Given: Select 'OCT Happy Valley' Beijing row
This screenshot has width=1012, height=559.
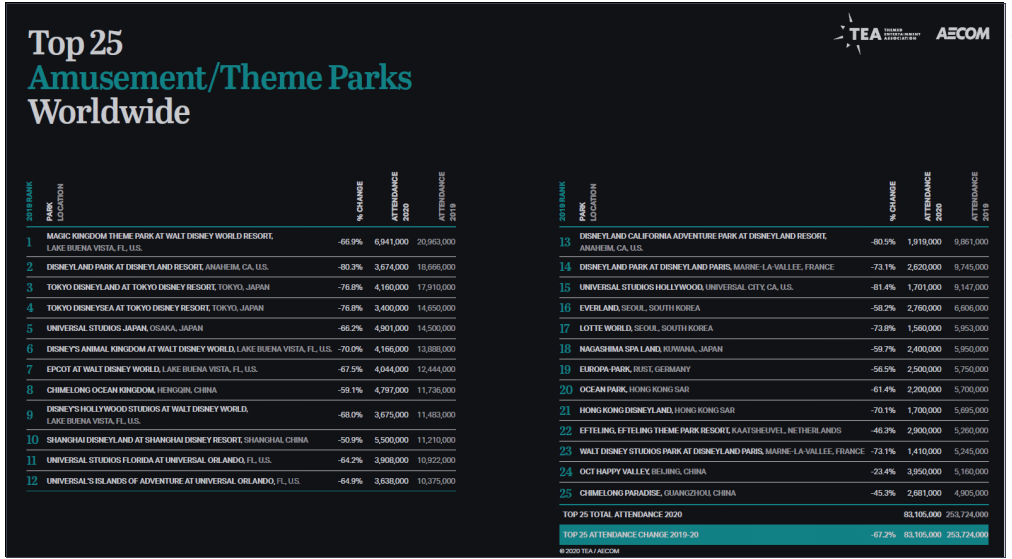Looking at the screenshot, I should 643,471.
